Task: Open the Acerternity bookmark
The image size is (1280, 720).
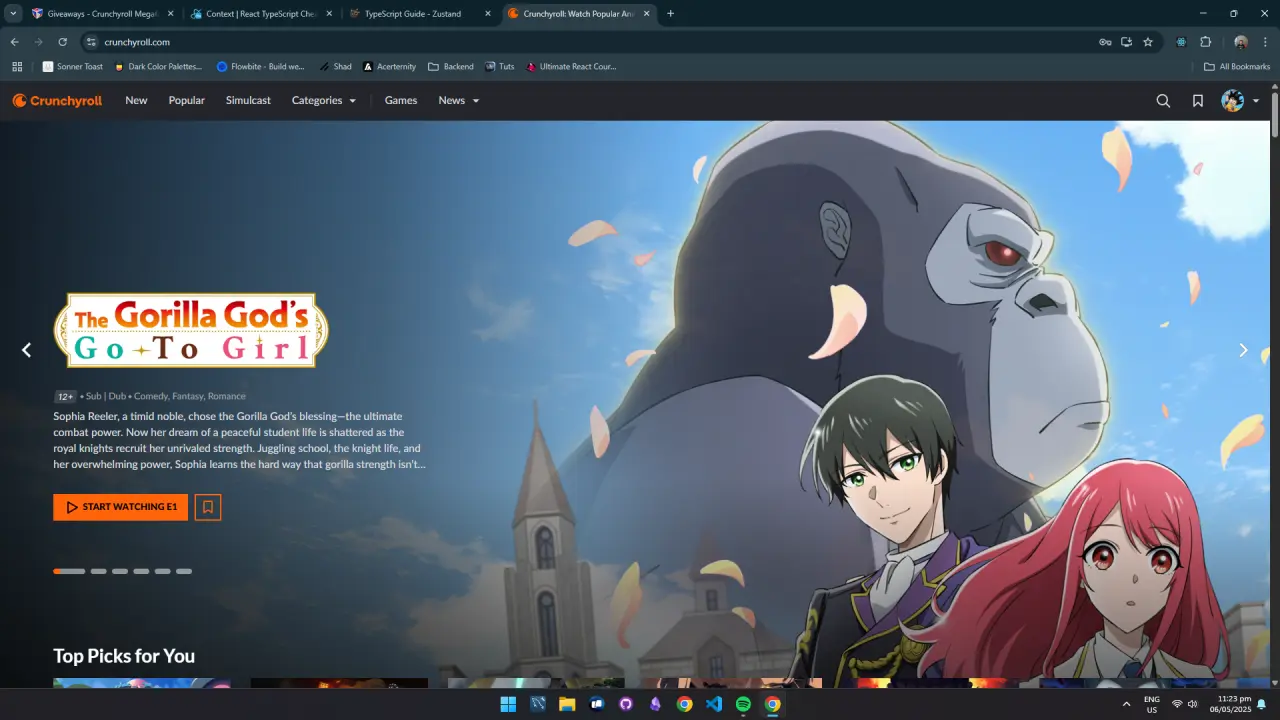Action: [x=389, y=67]
